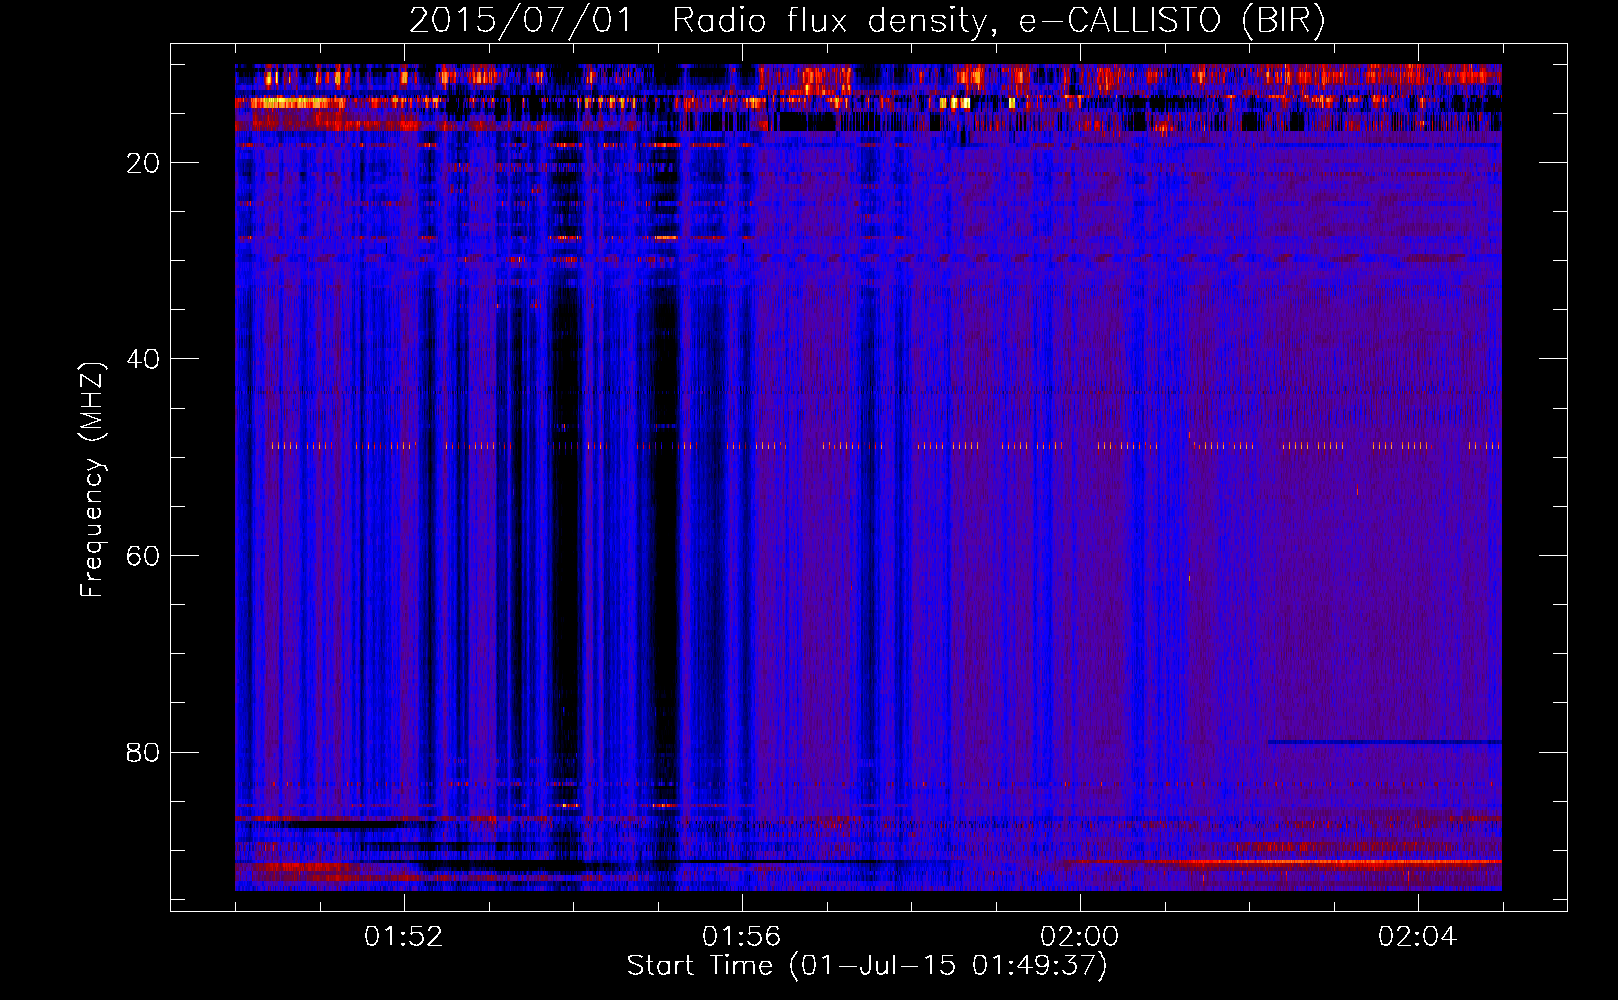The width and height of the screenshot is (1618, 1000).
Task: Click the 20 MHz frequency tick label
Action: (143, 163)
